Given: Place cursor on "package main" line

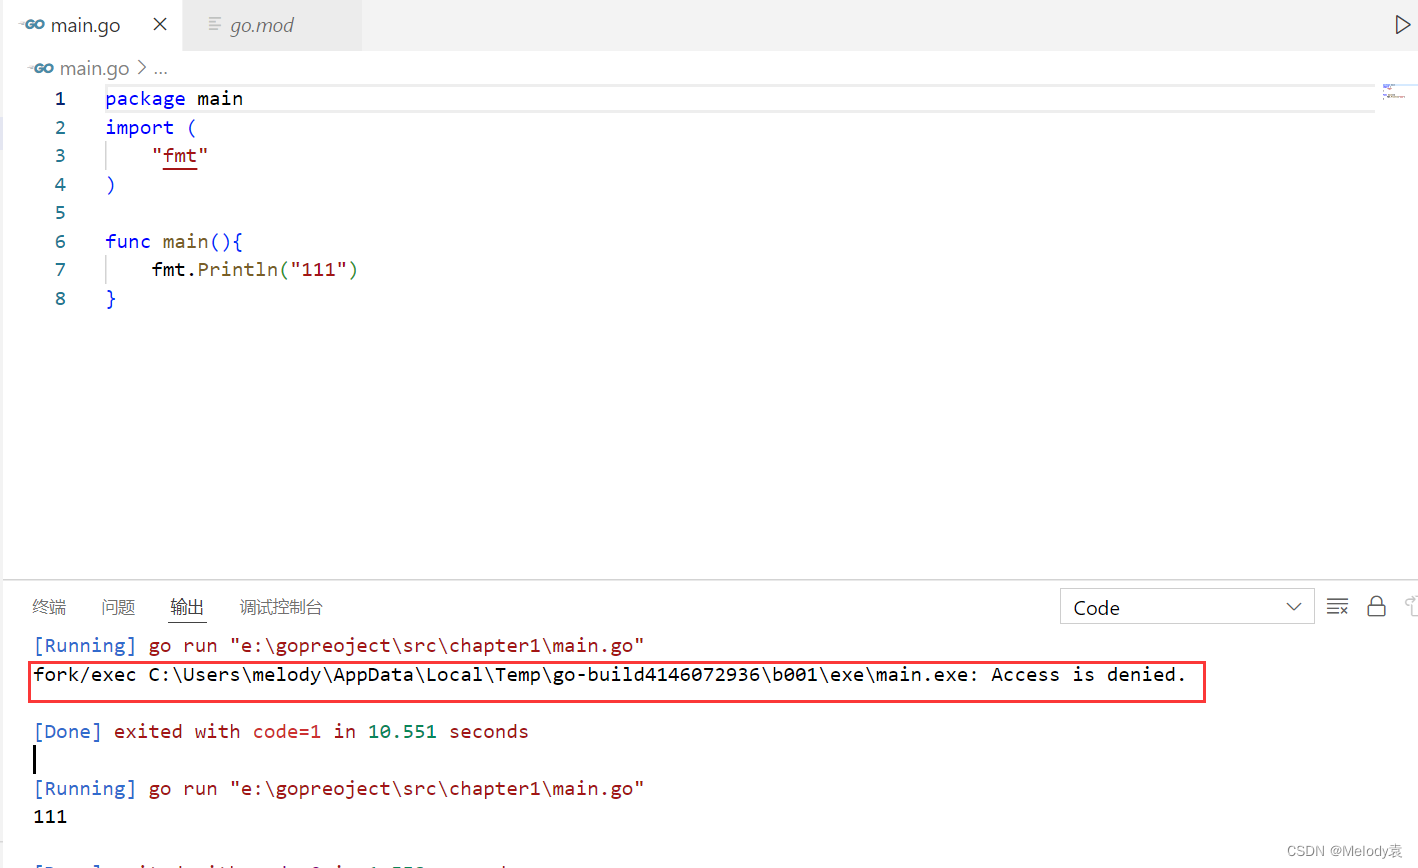Looking at the screenshot, I should (174, 99).
